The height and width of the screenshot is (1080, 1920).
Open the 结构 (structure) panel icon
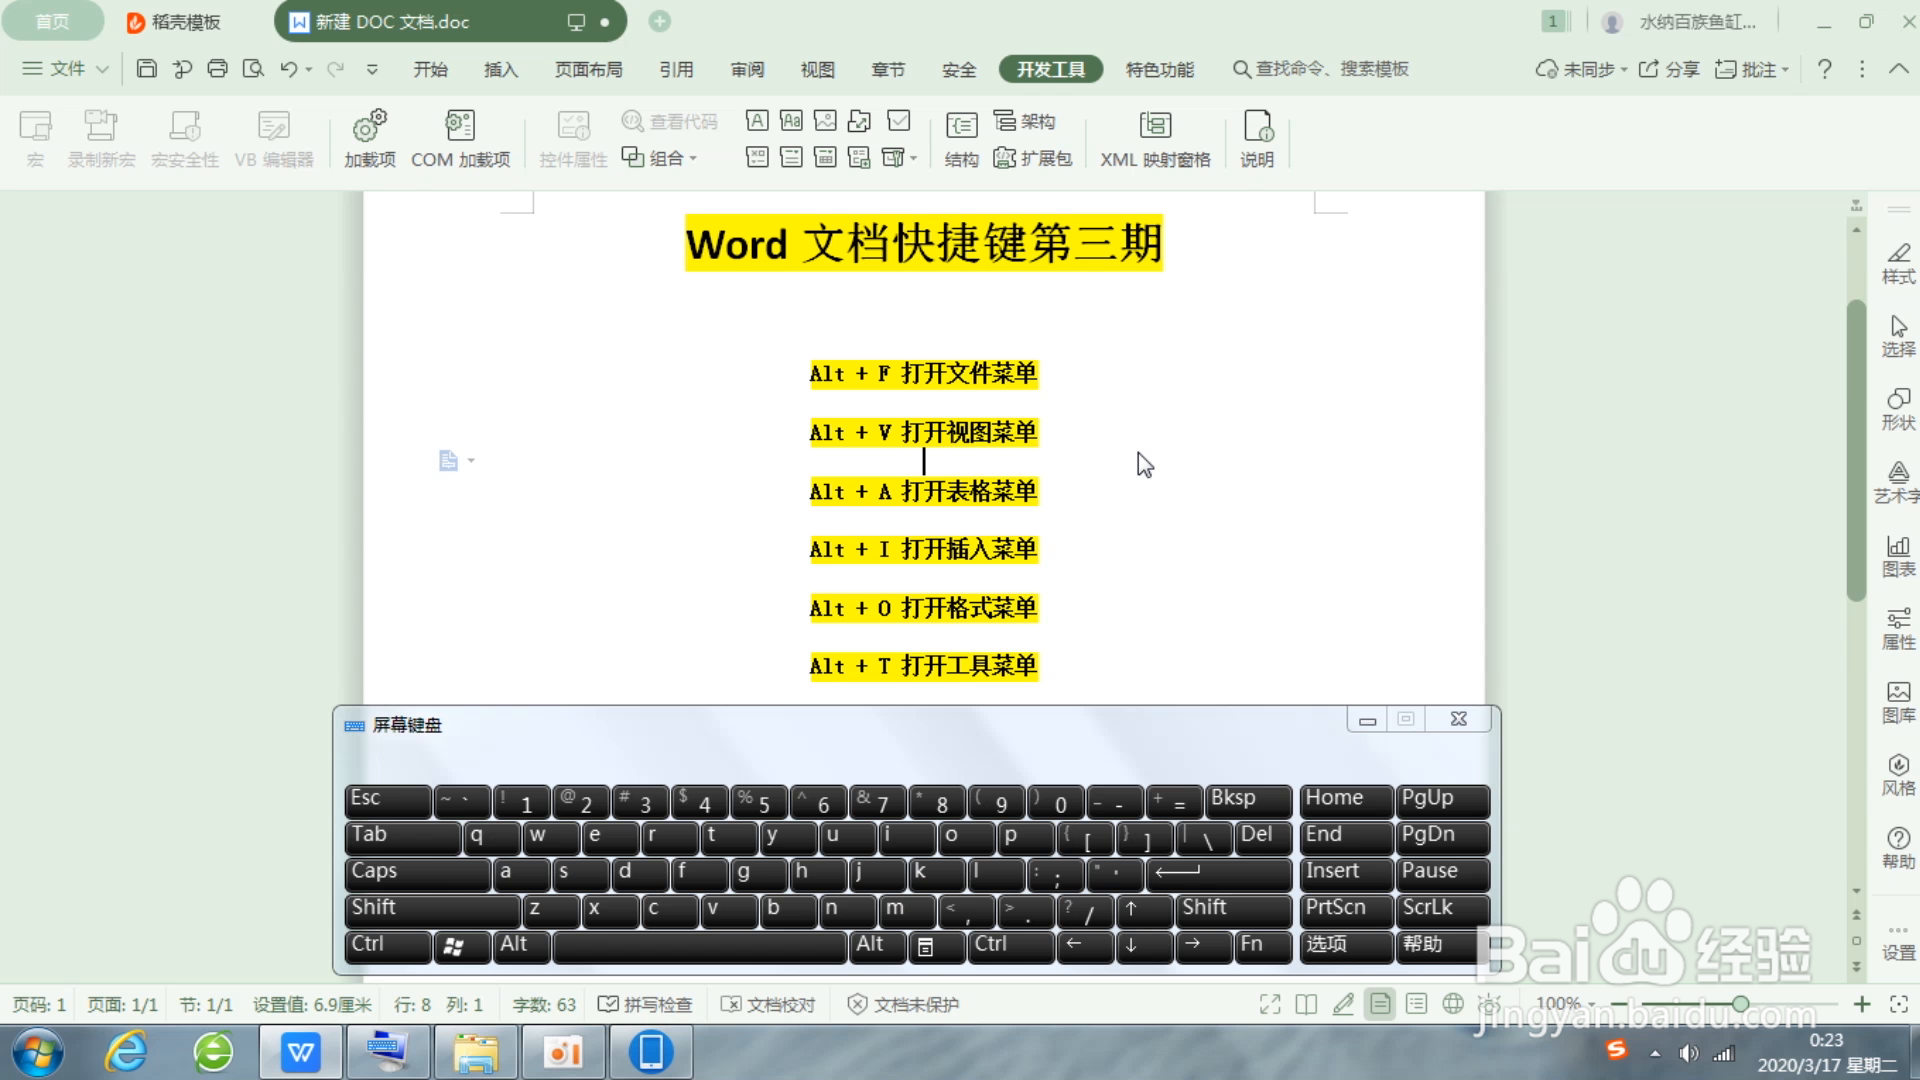(x=960, y=137)
